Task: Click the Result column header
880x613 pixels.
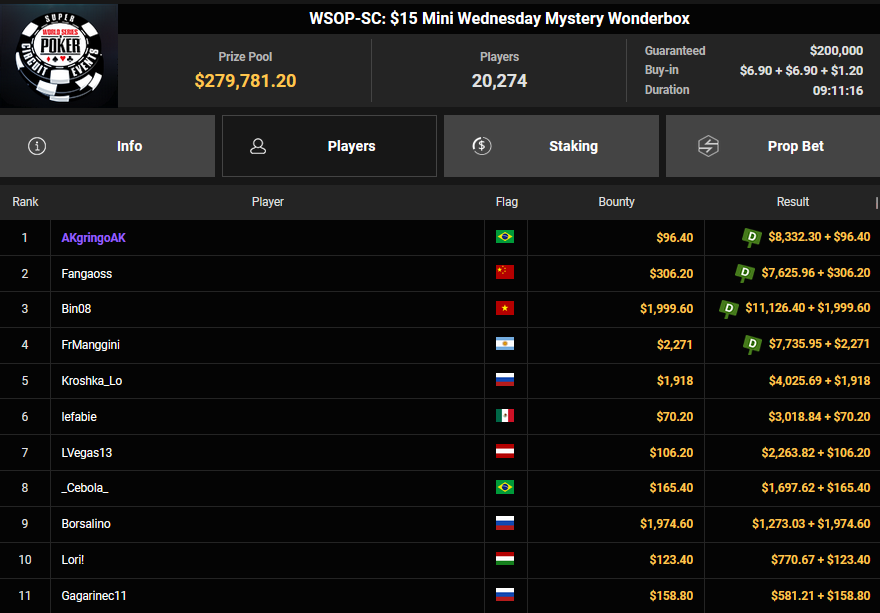Action: [792, 202]
